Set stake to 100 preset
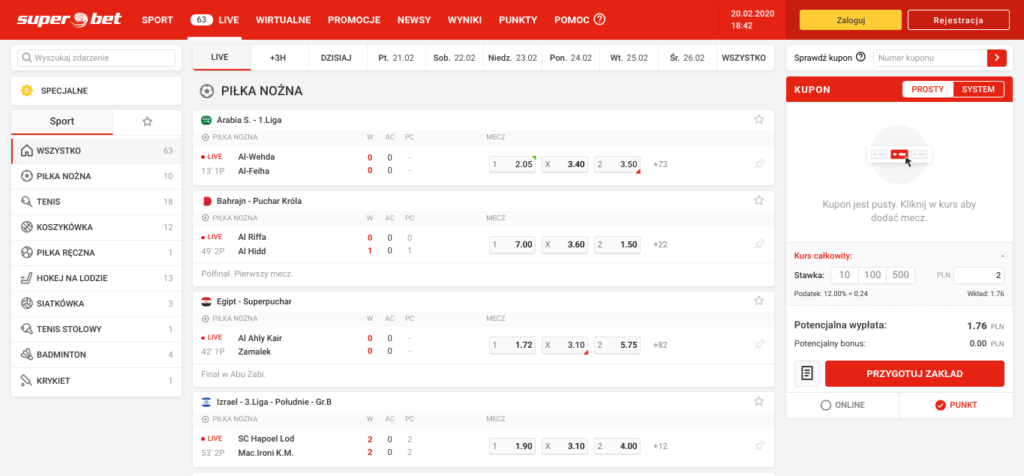The height and width of the screenshot is (476, 1024). coord(872,275)
